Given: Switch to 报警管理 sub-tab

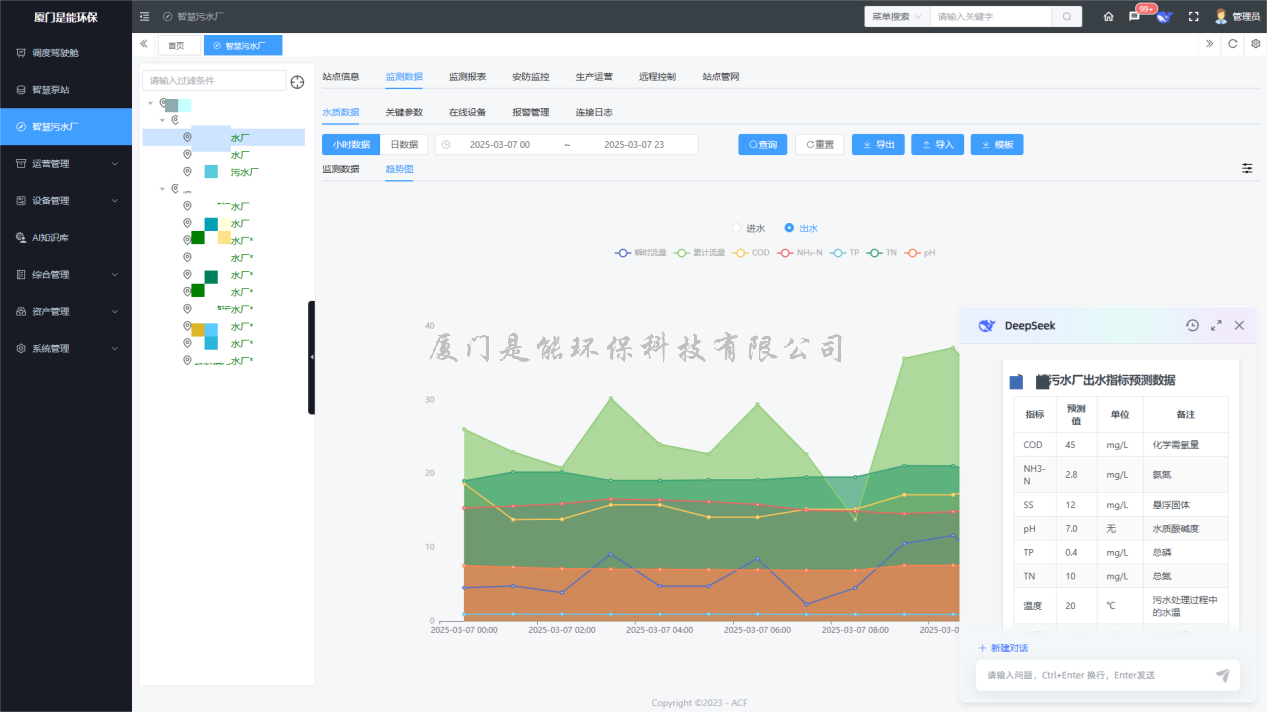Looking at the screenshot, I should tap(530, 113).
